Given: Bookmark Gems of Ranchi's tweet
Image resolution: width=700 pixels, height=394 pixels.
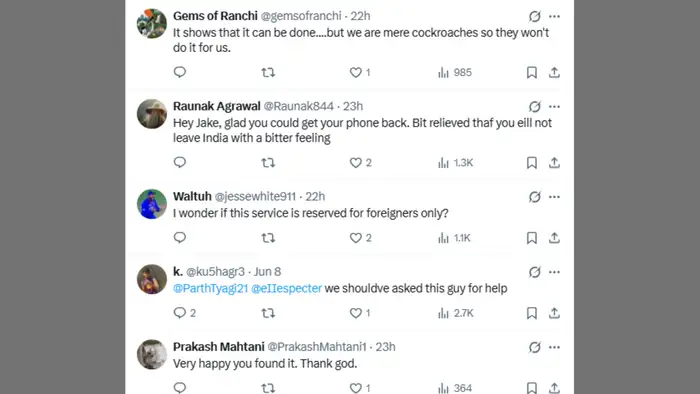Looking at the screenshot, I should point(531,72).
